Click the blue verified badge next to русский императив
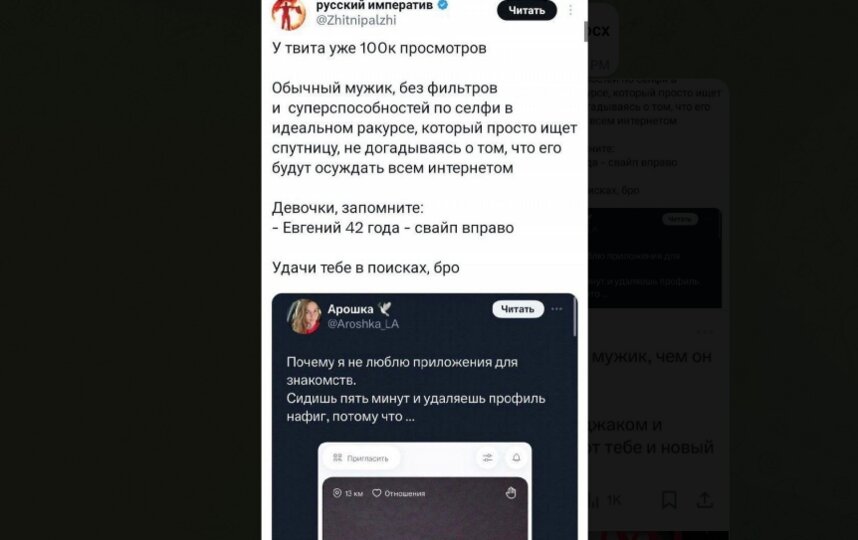858x540 pixels. click(443, 5)
